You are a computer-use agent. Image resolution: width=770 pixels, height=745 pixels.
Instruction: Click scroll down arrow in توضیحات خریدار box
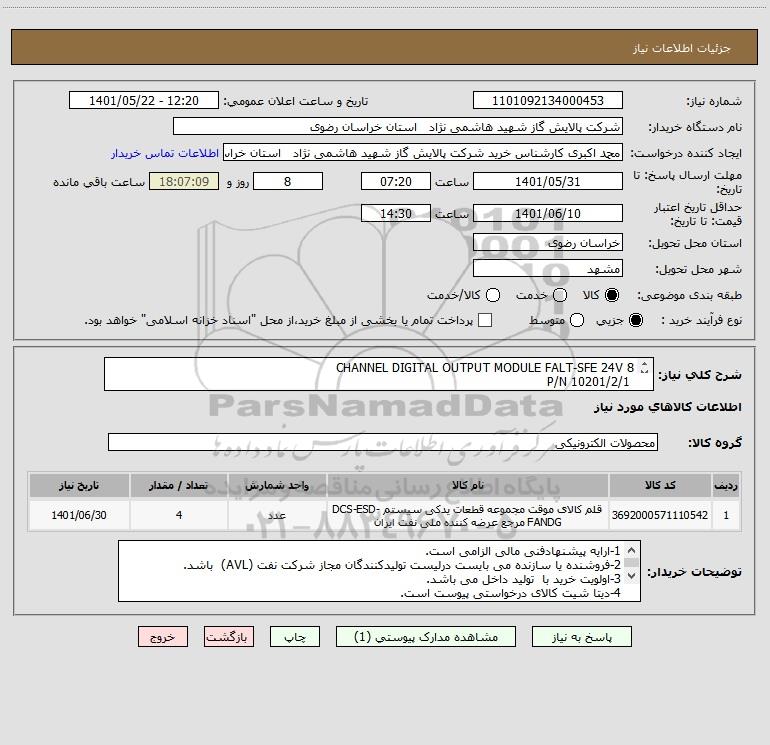(632, 575)
